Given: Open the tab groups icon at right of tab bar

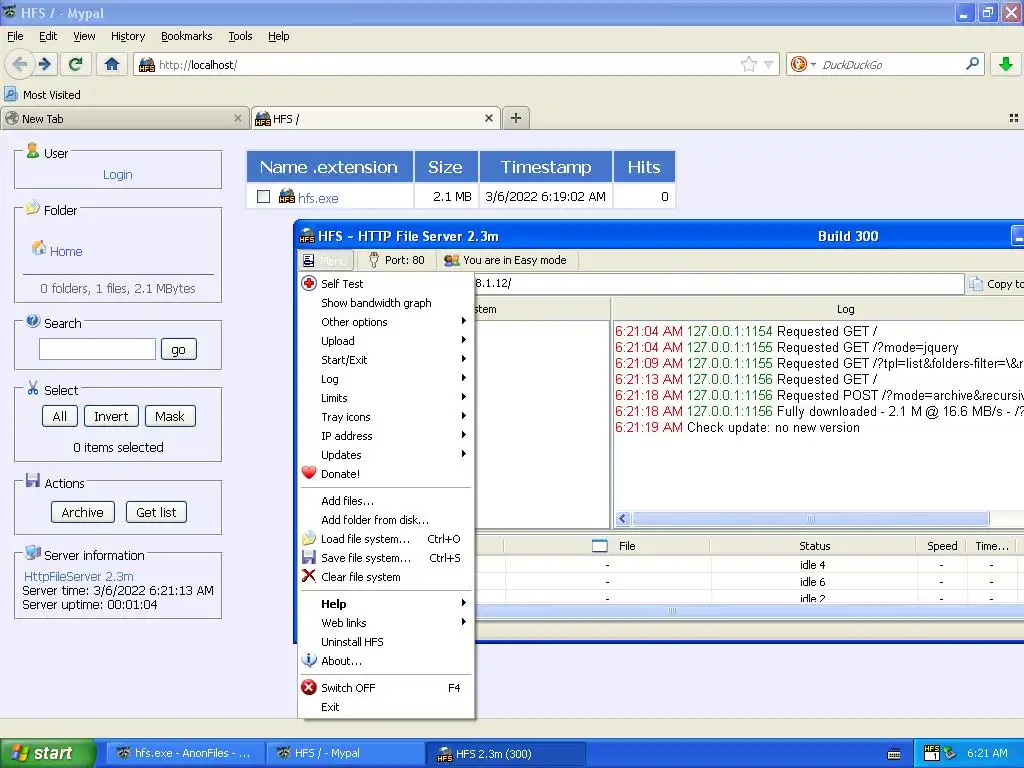Looking at the screenshot, I should coord(1014,118).
